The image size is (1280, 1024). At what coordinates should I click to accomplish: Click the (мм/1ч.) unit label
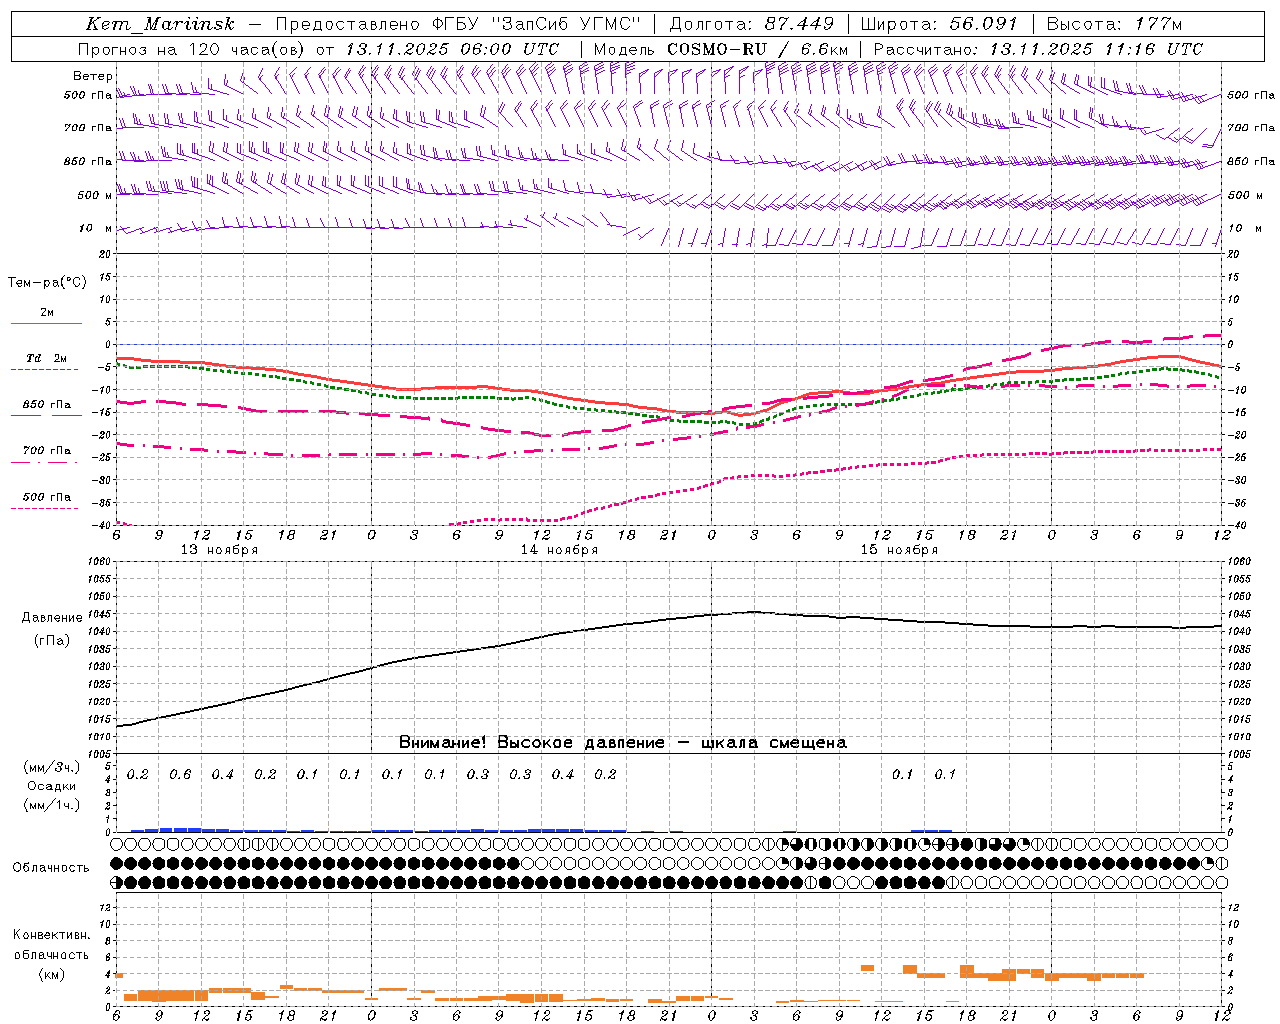(52, 805)
